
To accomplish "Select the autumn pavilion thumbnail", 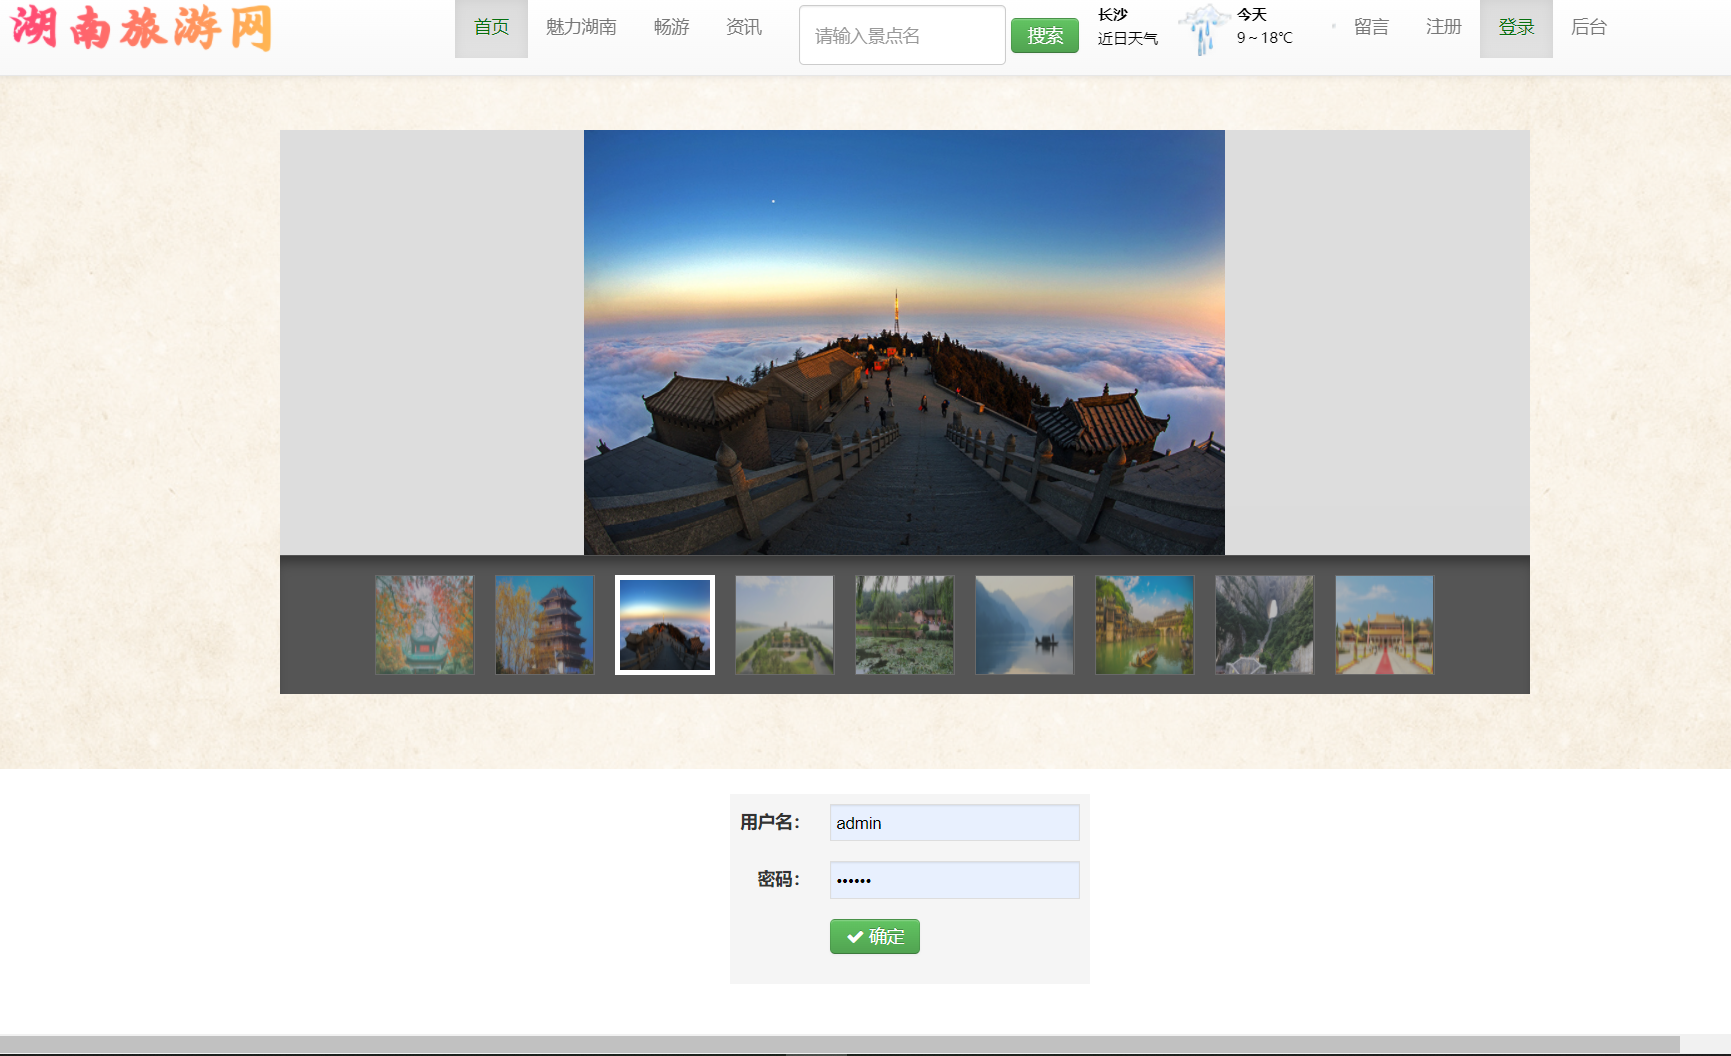I will click(x=425, y=625).
